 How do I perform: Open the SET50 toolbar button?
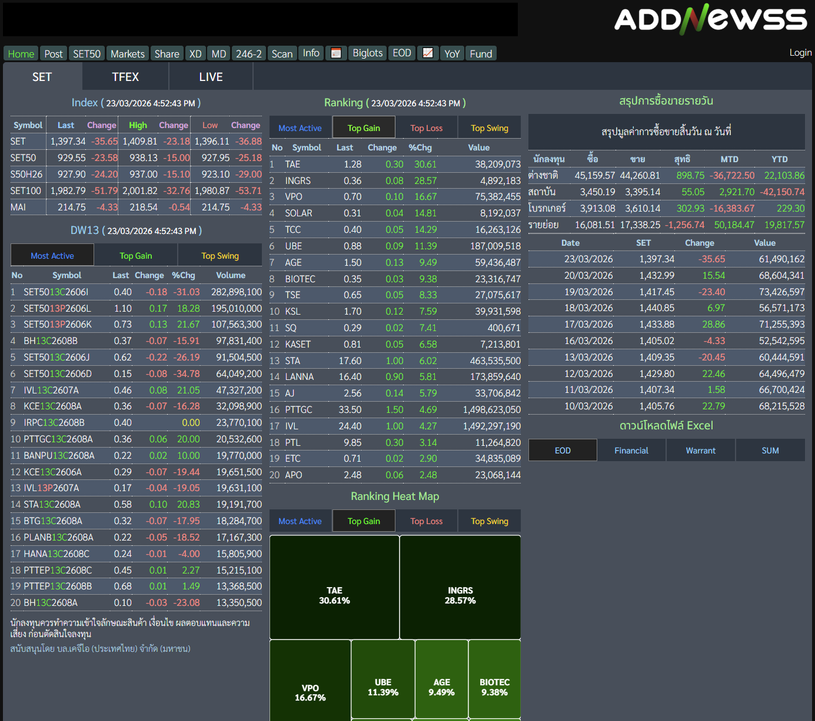click(87, 54)
